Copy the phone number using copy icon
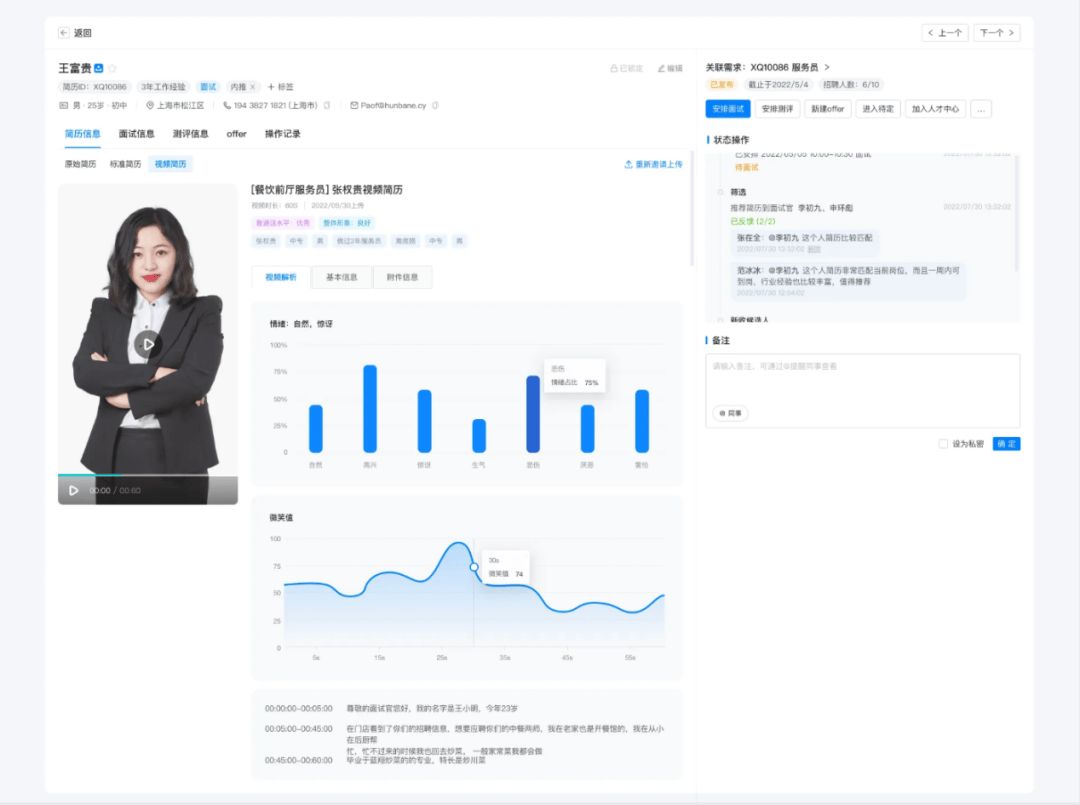 click(x=326, y=105)
